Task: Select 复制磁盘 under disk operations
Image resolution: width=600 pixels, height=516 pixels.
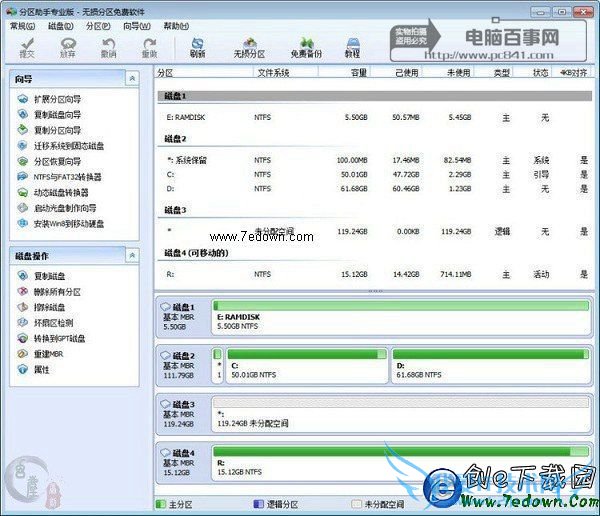Action: 41,276
